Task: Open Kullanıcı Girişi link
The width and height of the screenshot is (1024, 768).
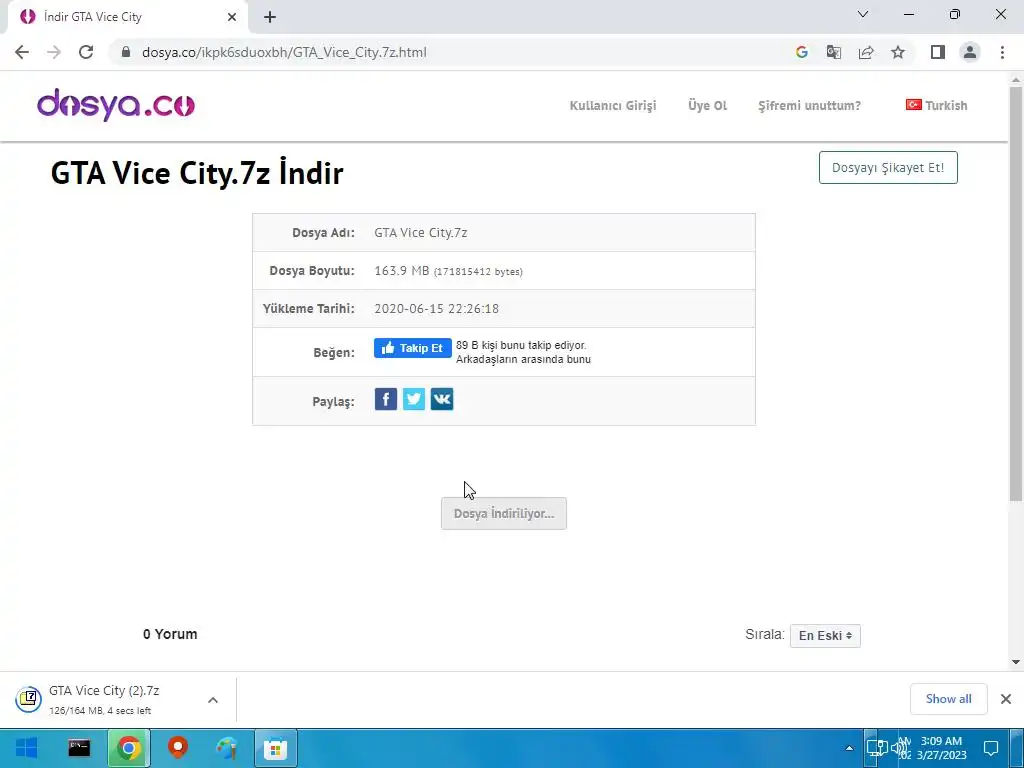Action: point(613,106)
